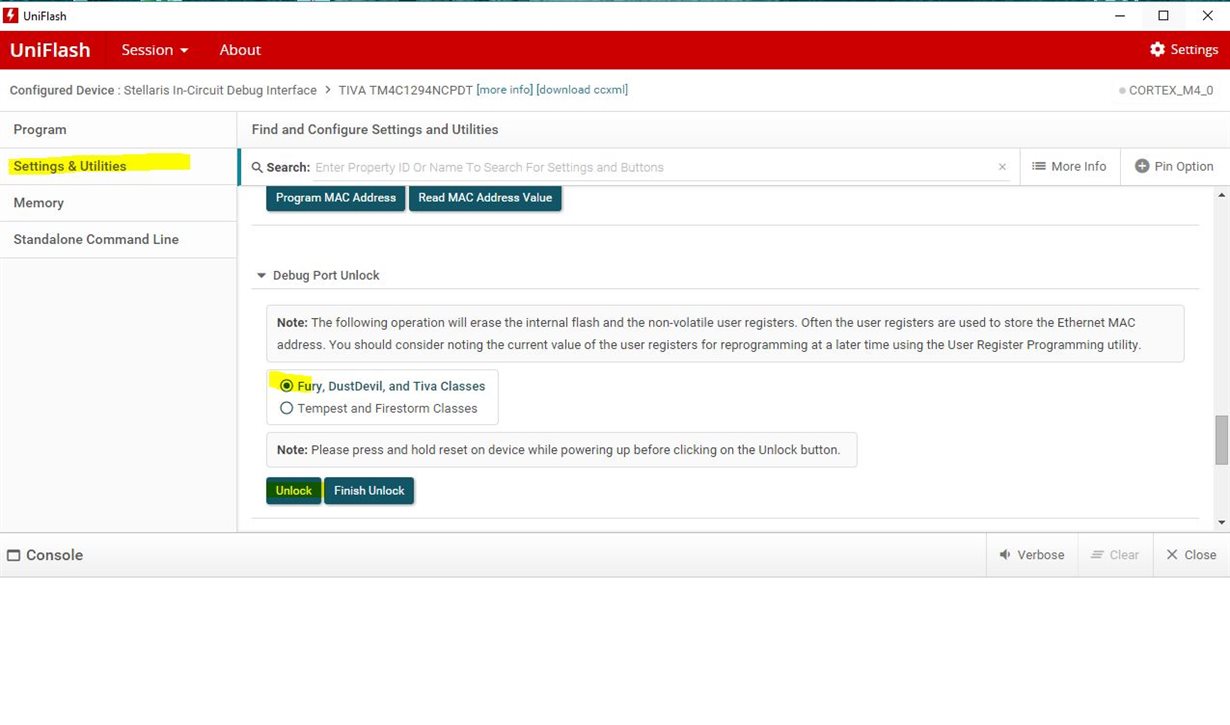Click the Console panel window icon
Image resolution: width=1230 pixels, height=725 pixels.
pos(14,555)
